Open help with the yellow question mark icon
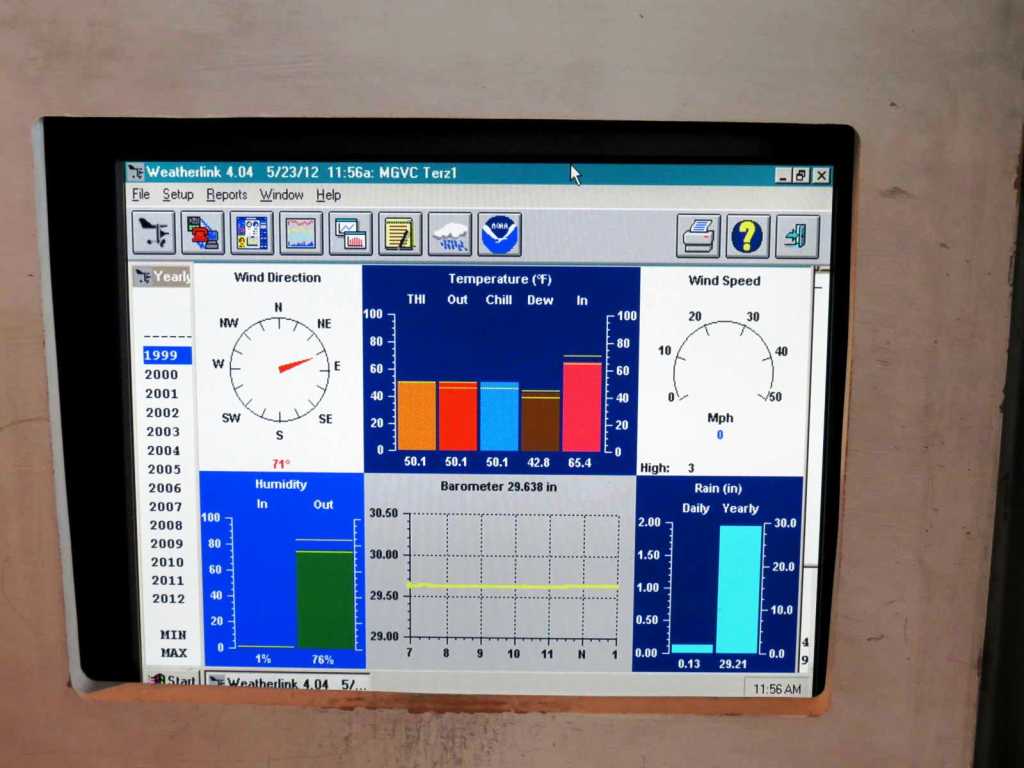 [x=748, y=236]
